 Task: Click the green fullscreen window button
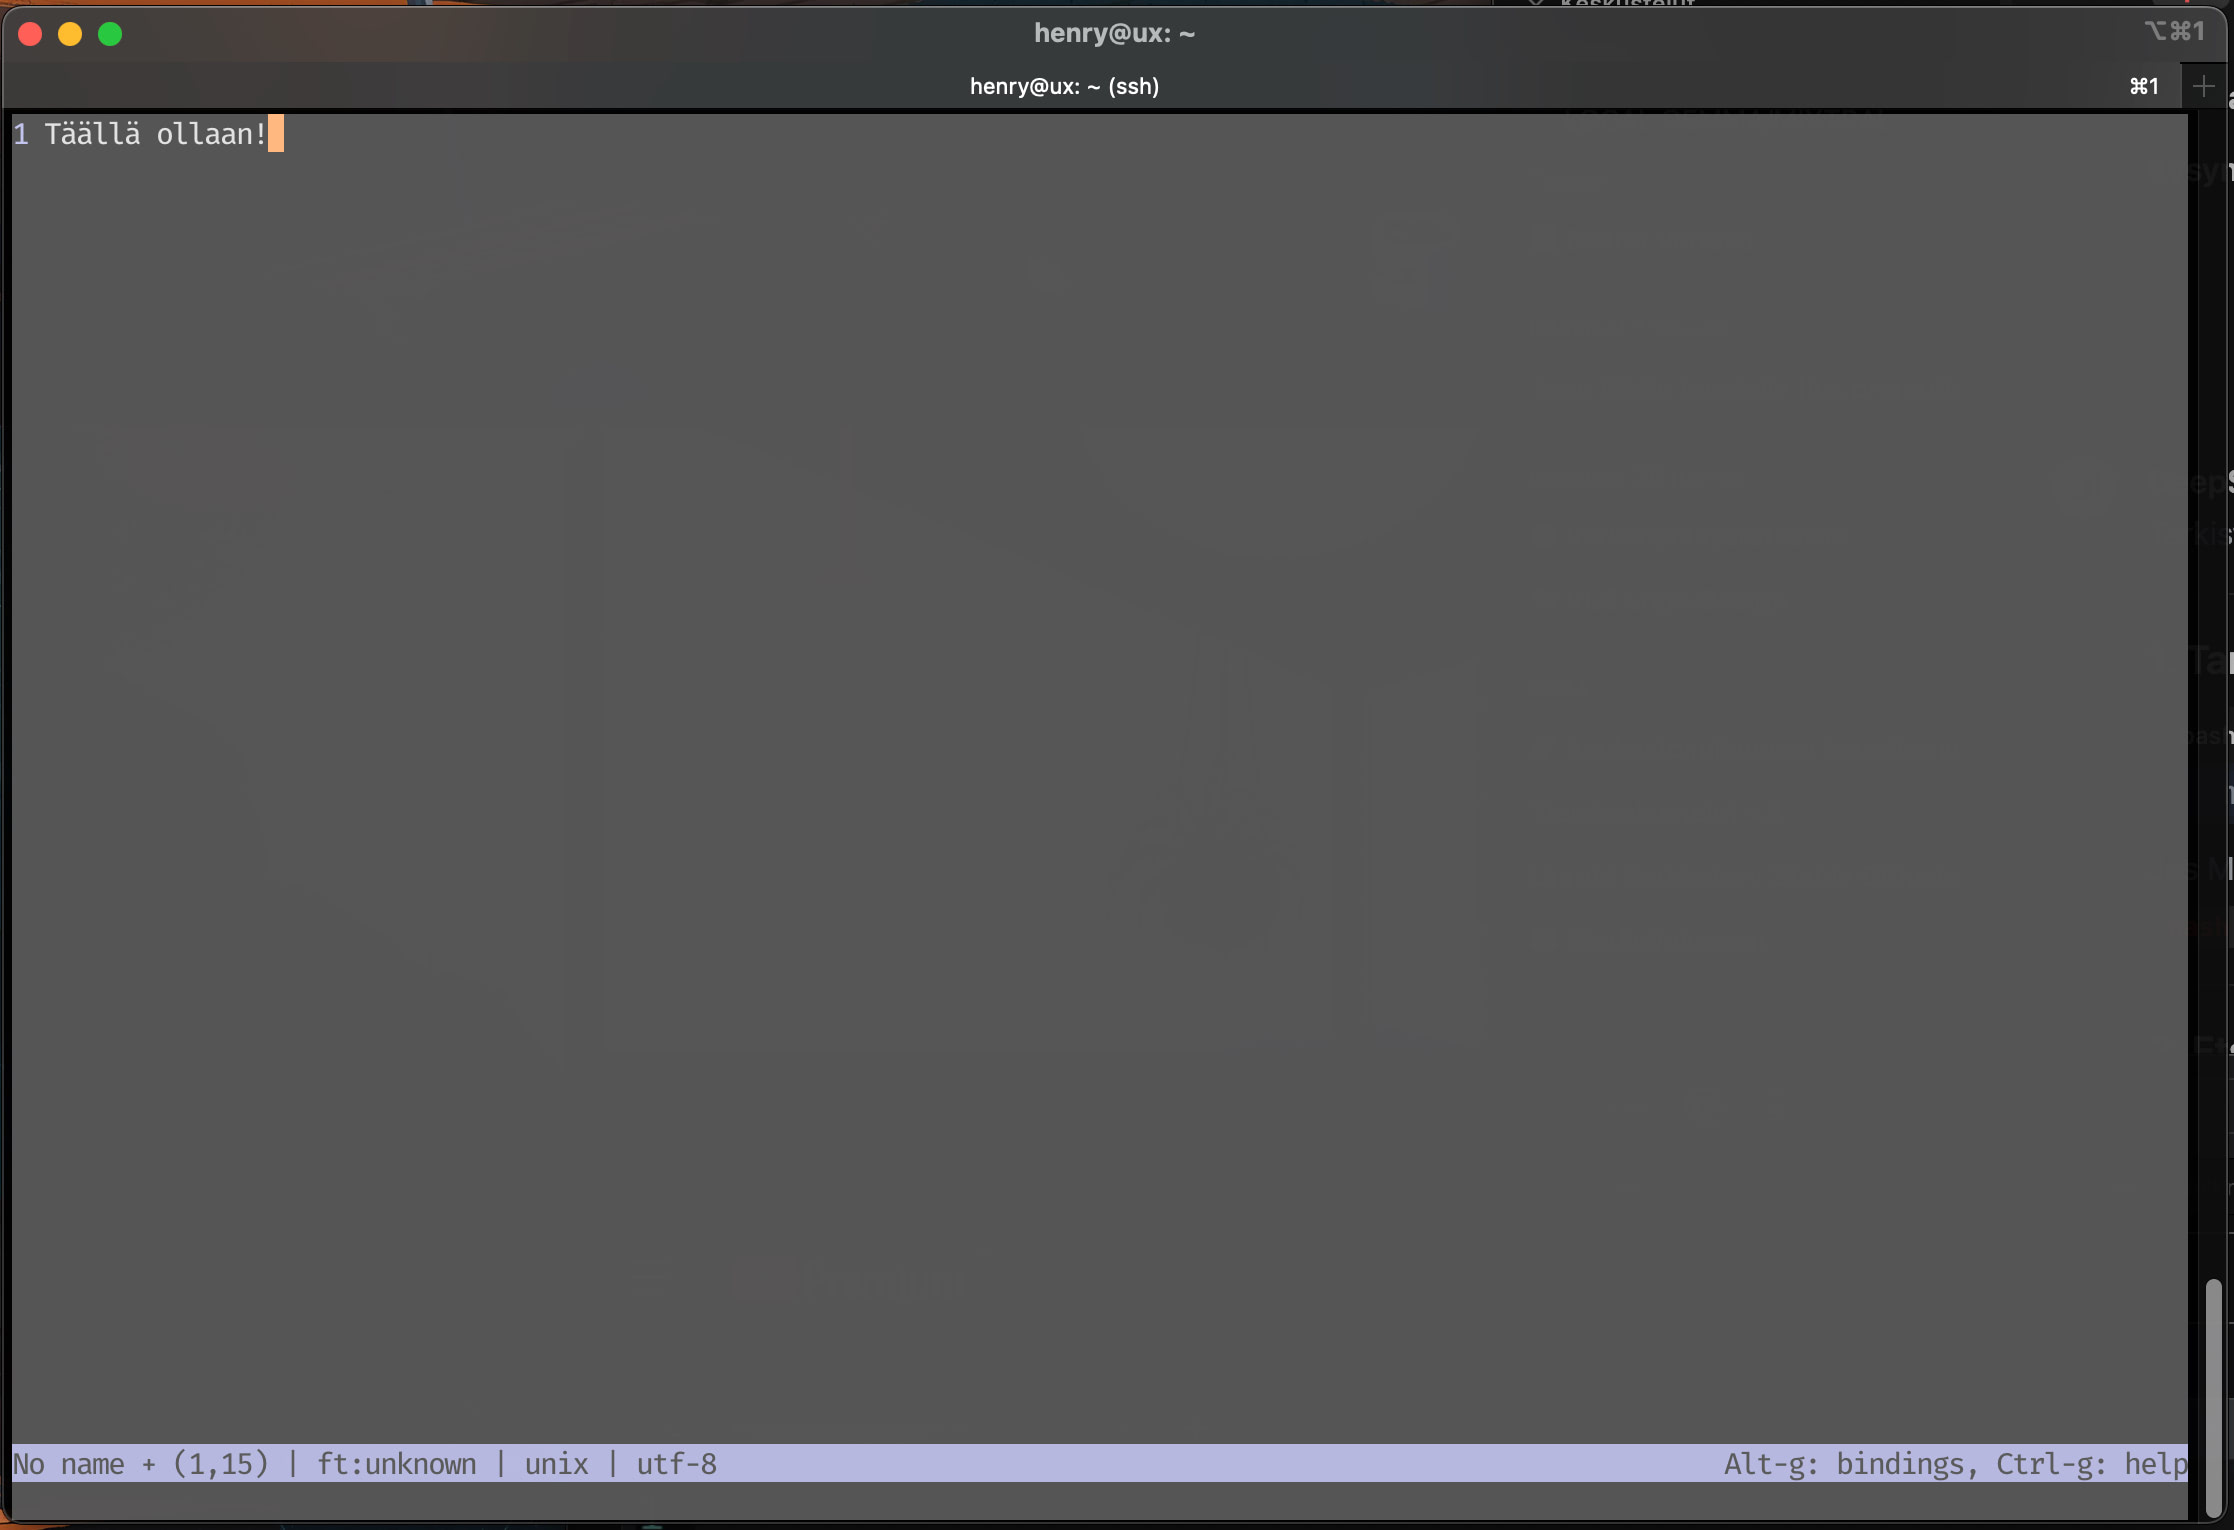(x=110, y=34)
